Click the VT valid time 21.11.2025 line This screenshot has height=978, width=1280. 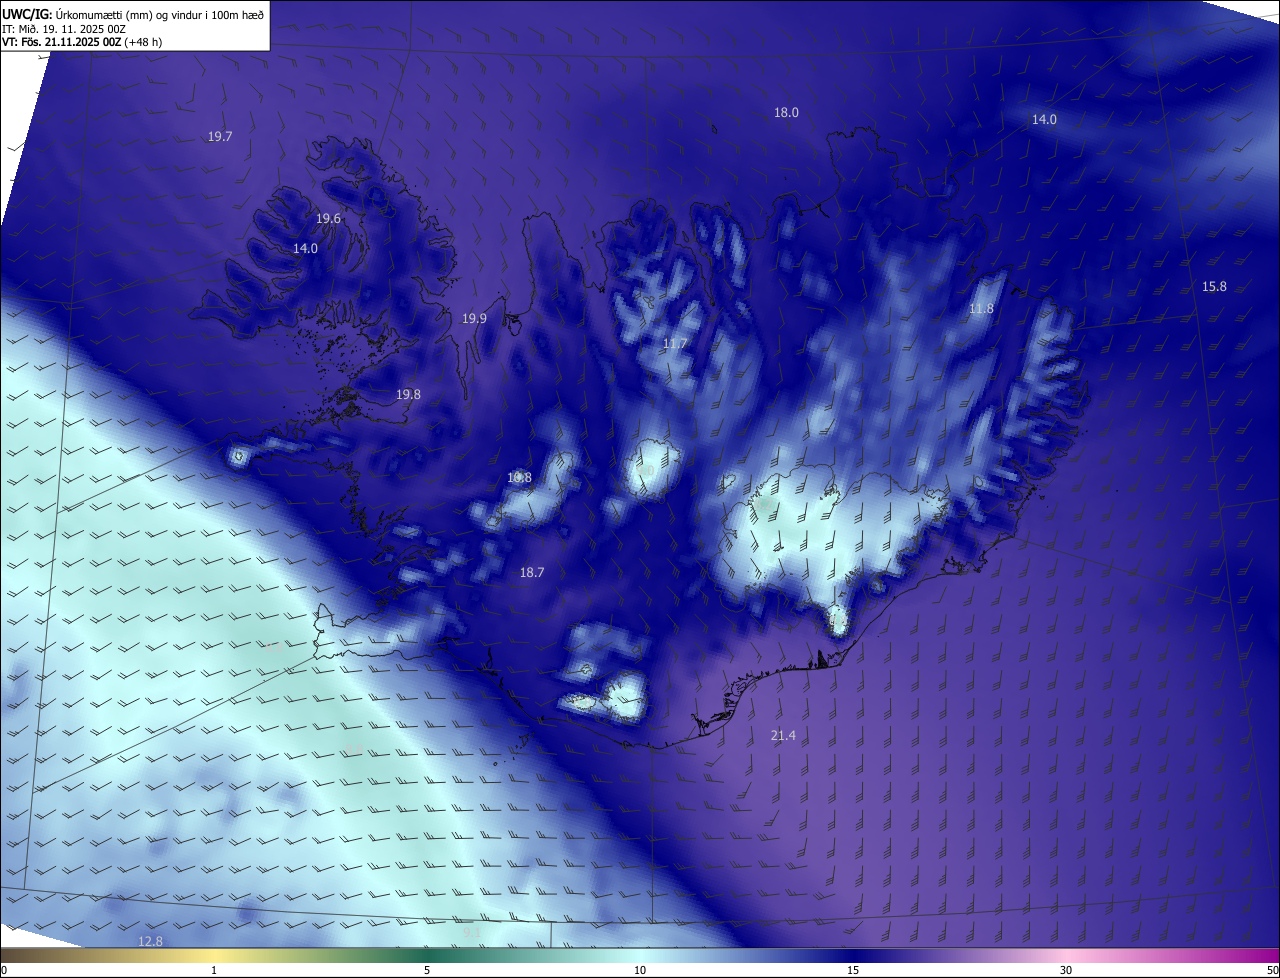82,42
